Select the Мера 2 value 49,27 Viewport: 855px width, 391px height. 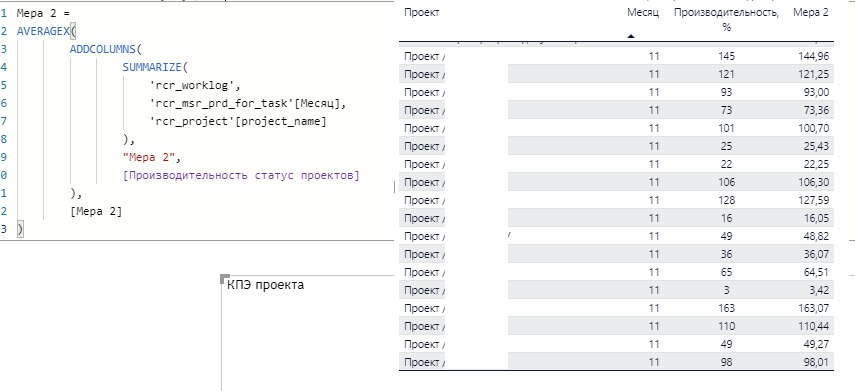(817, 344)
